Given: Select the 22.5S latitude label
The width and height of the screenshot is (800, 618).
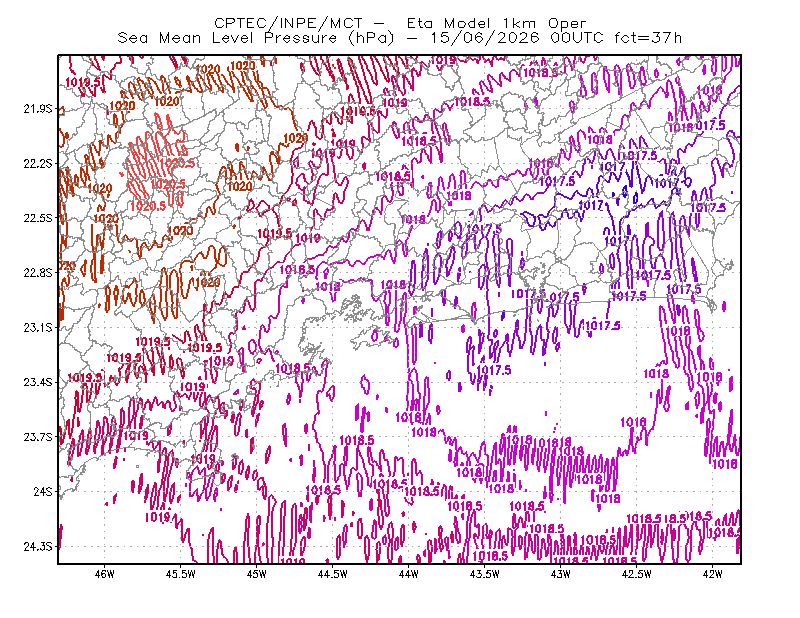Looking at the screenshot, I should pyautogui.click(x=38, y=218).
